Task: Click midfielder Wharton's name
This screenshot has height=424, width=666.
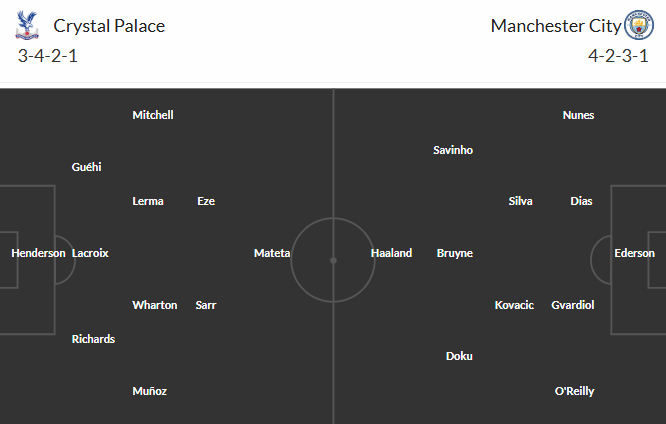Action: [x=155, y=305]
